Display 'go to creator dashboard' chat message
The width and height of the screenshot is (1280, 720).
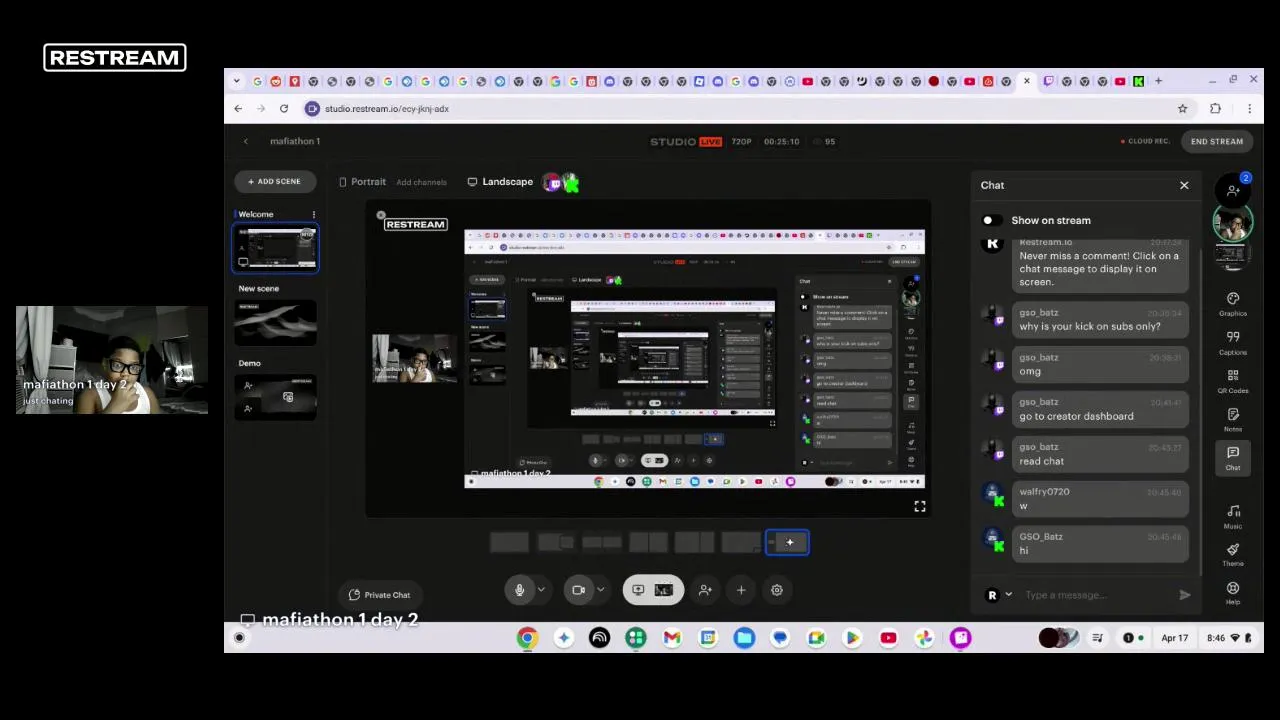click(1099, 410)
